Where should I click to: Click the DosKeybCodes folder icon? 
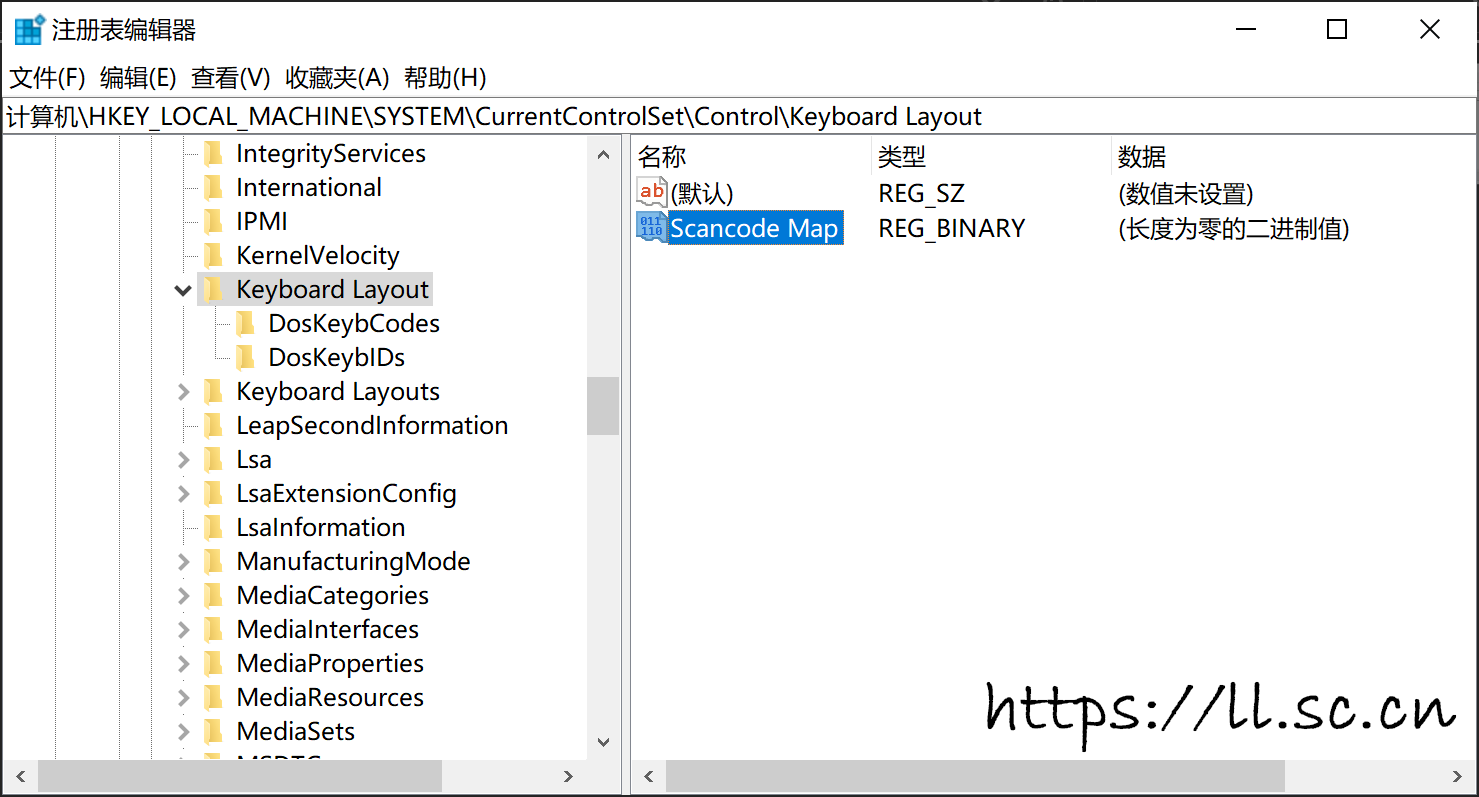pos(245,324)
